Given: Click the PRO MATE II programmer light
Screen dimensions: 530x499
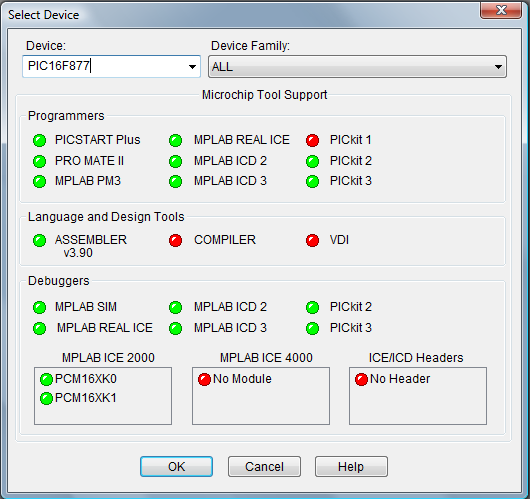Looking at the screenshot, I should pos(40,161).
